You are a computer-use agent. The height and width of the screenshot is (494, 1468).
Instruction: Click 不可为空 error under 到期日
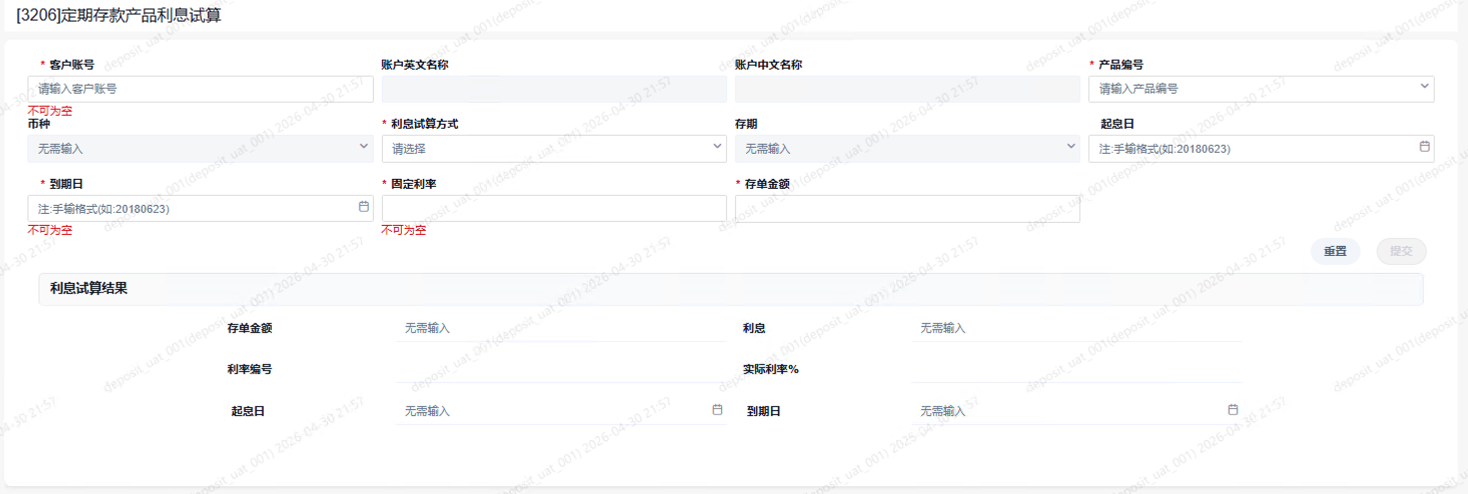tap(50, 230)
